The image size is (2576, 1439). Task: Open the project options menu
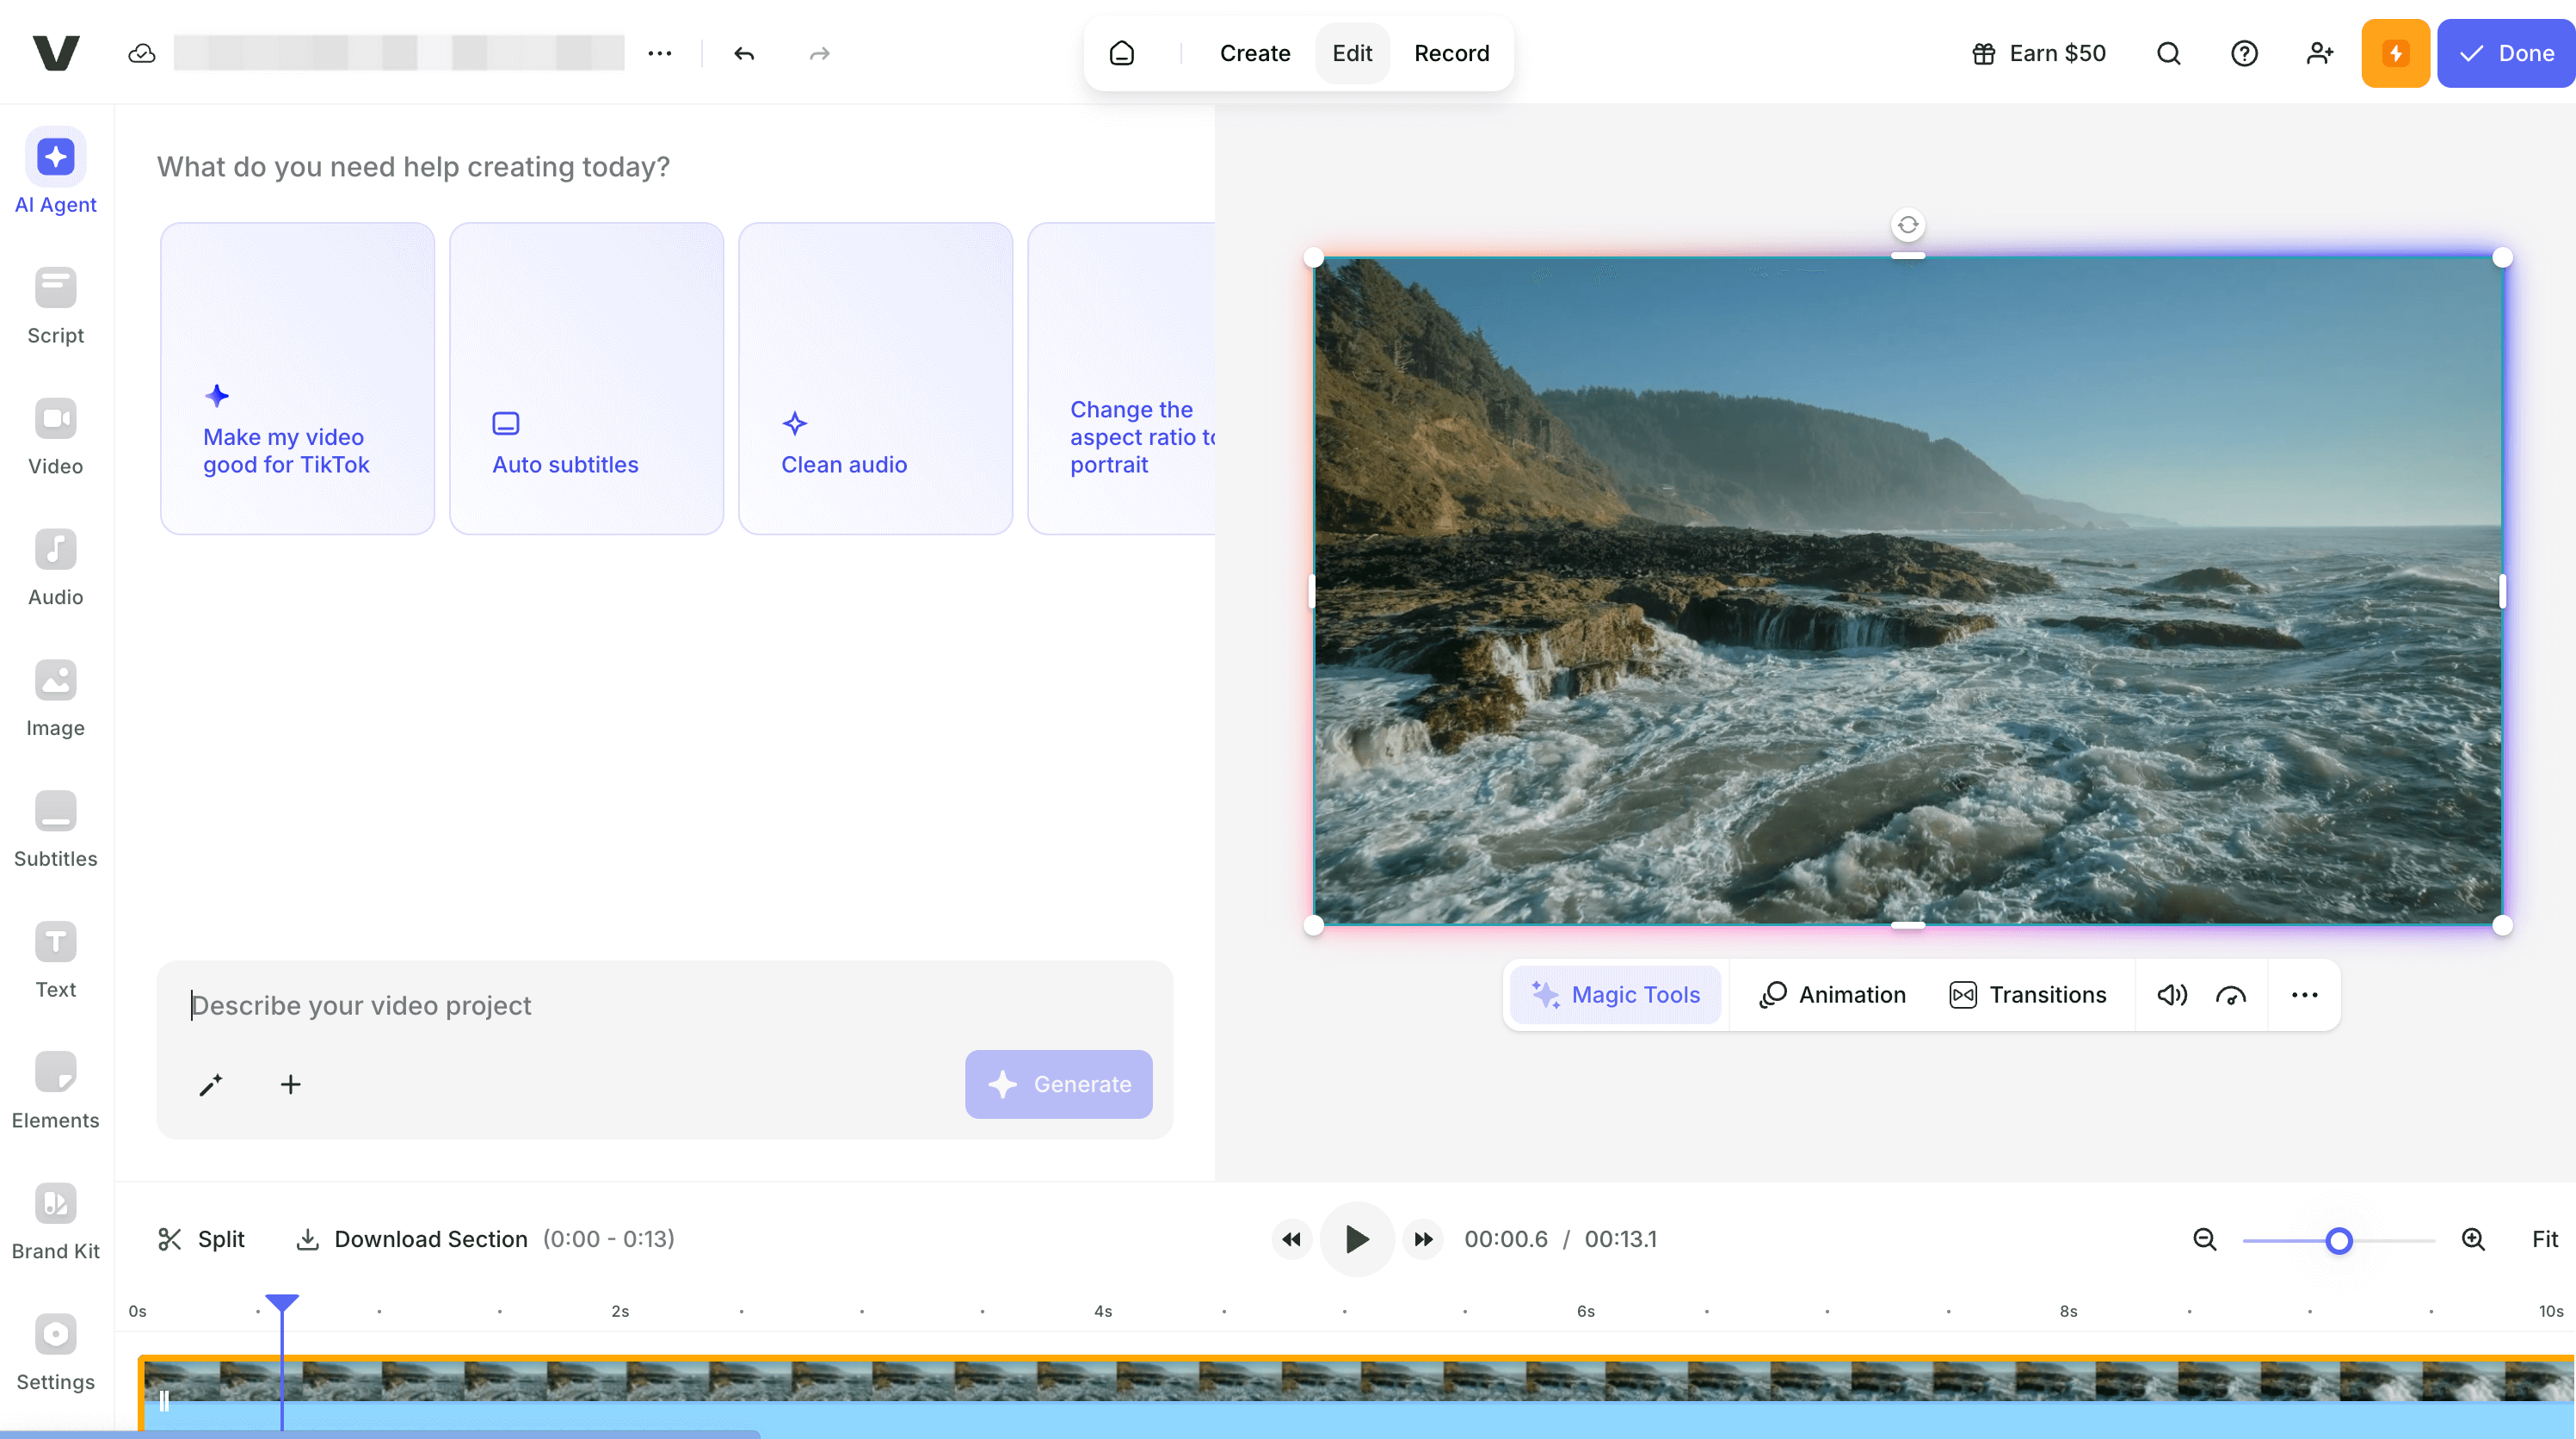click(x=659, y=53)
